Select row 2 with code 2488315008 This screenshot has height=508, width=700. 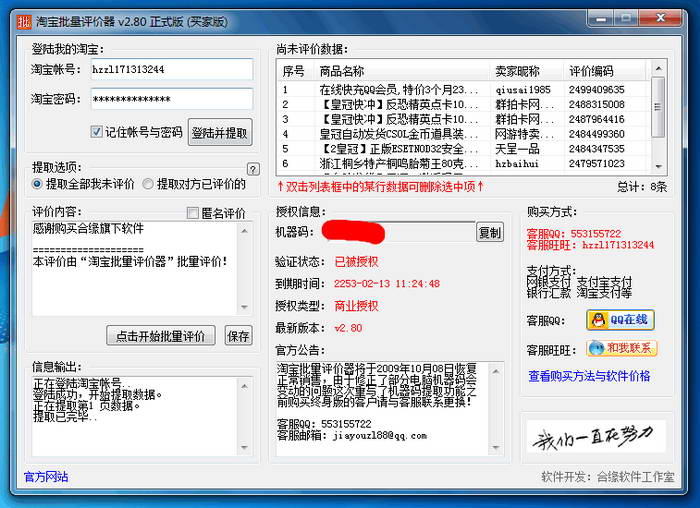coord(463,104)
